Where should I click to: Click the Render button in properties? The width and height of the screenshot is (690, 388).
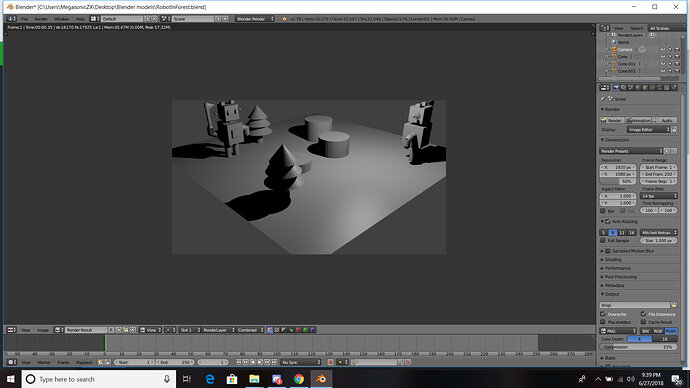coord(612,120)
